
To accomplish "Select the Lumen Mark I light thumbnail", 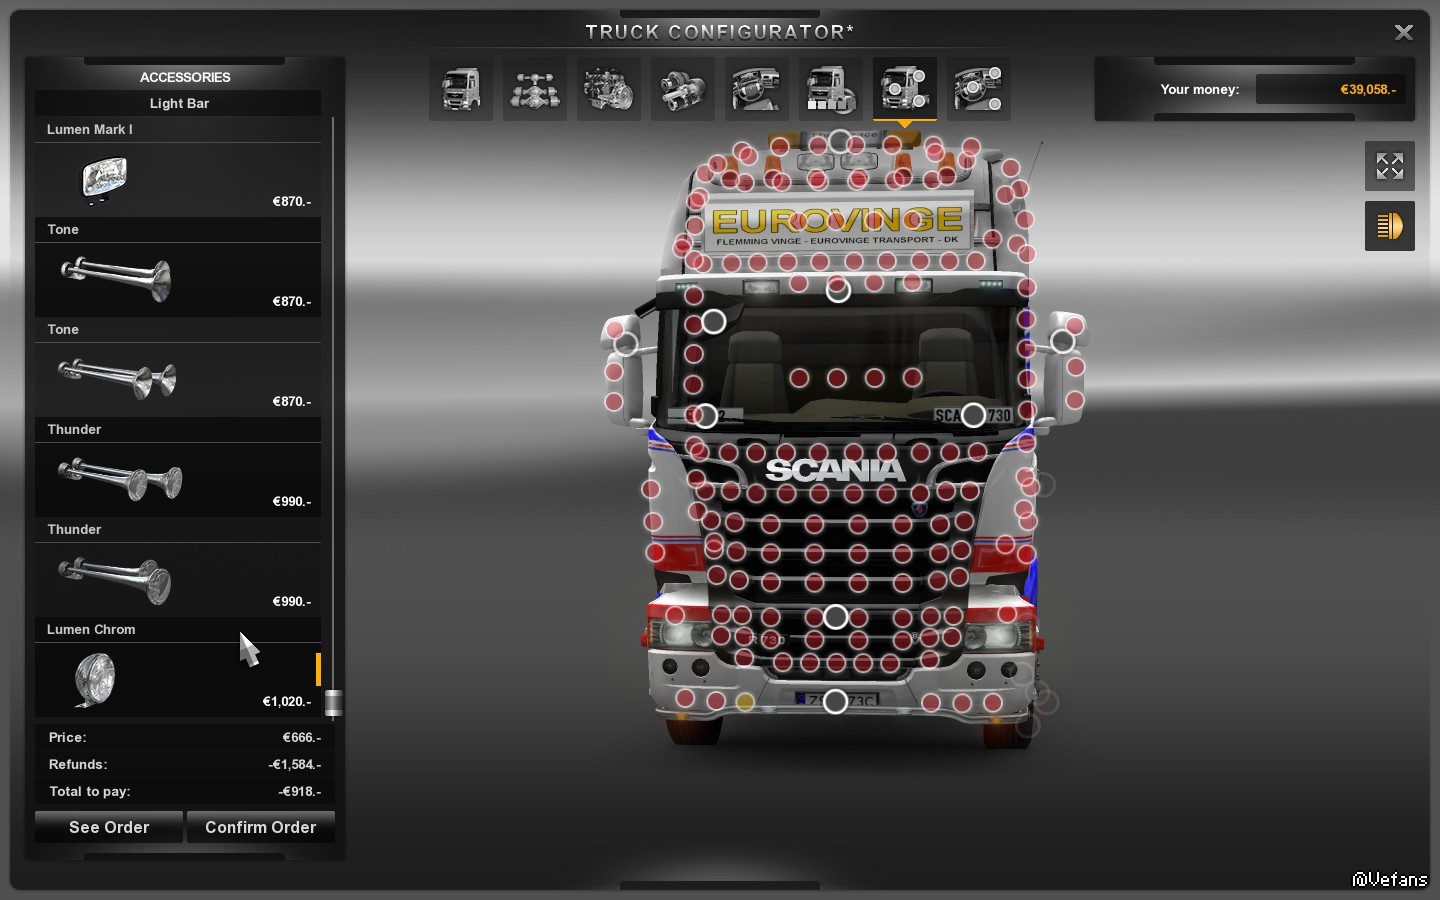I will 104,181.
